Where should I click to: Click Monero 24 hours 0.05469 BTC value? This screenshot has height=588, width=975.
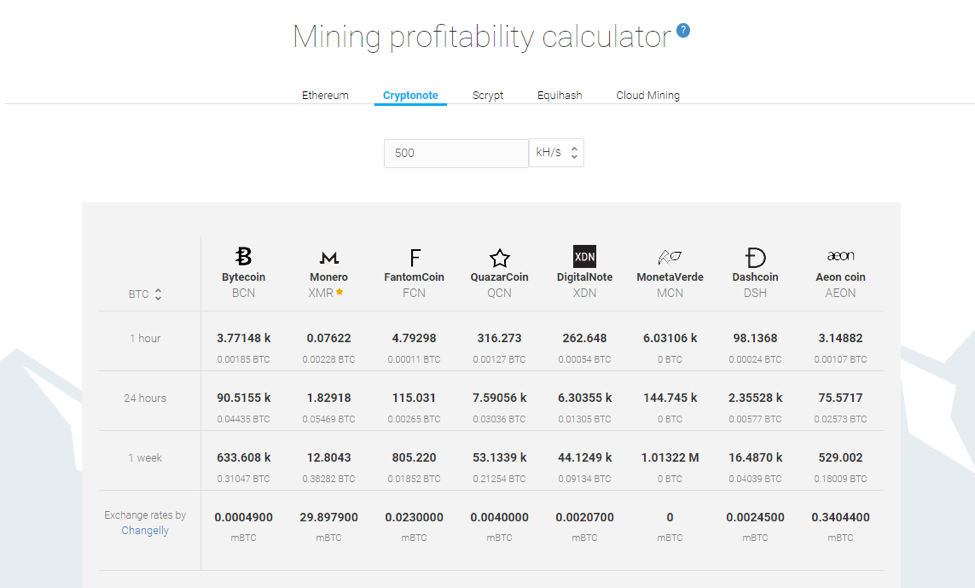[329, 419]
